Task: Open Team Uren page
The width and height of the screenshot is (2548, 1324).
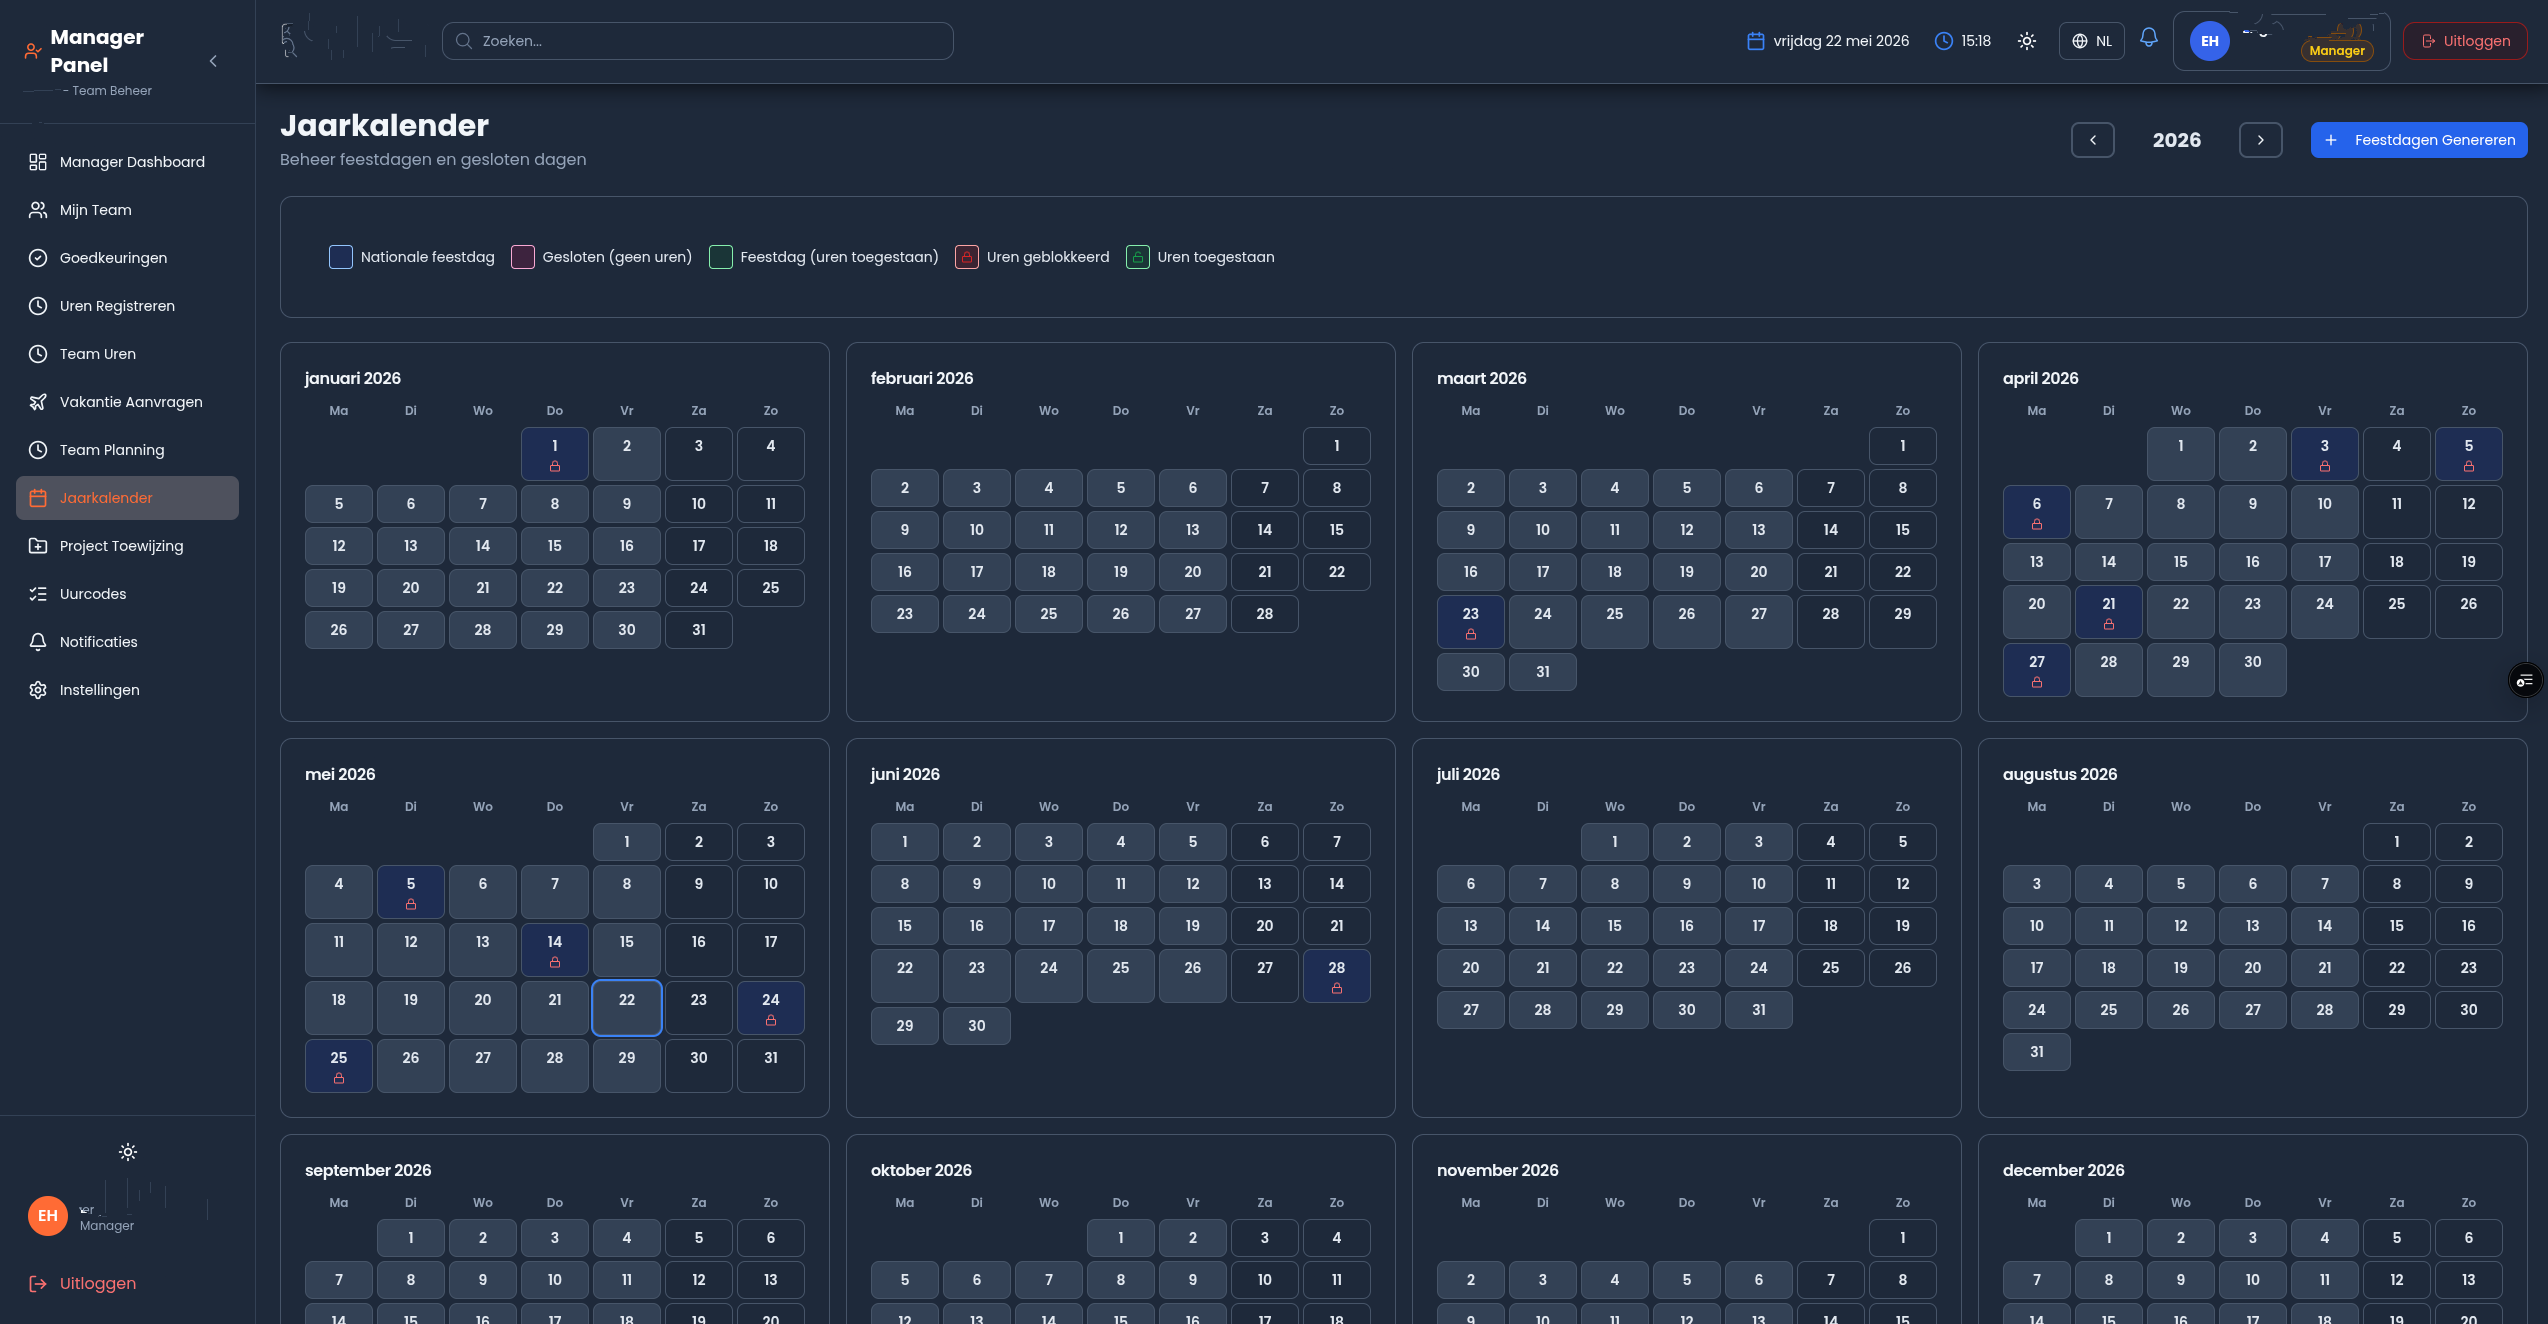Action: (127, 354)
